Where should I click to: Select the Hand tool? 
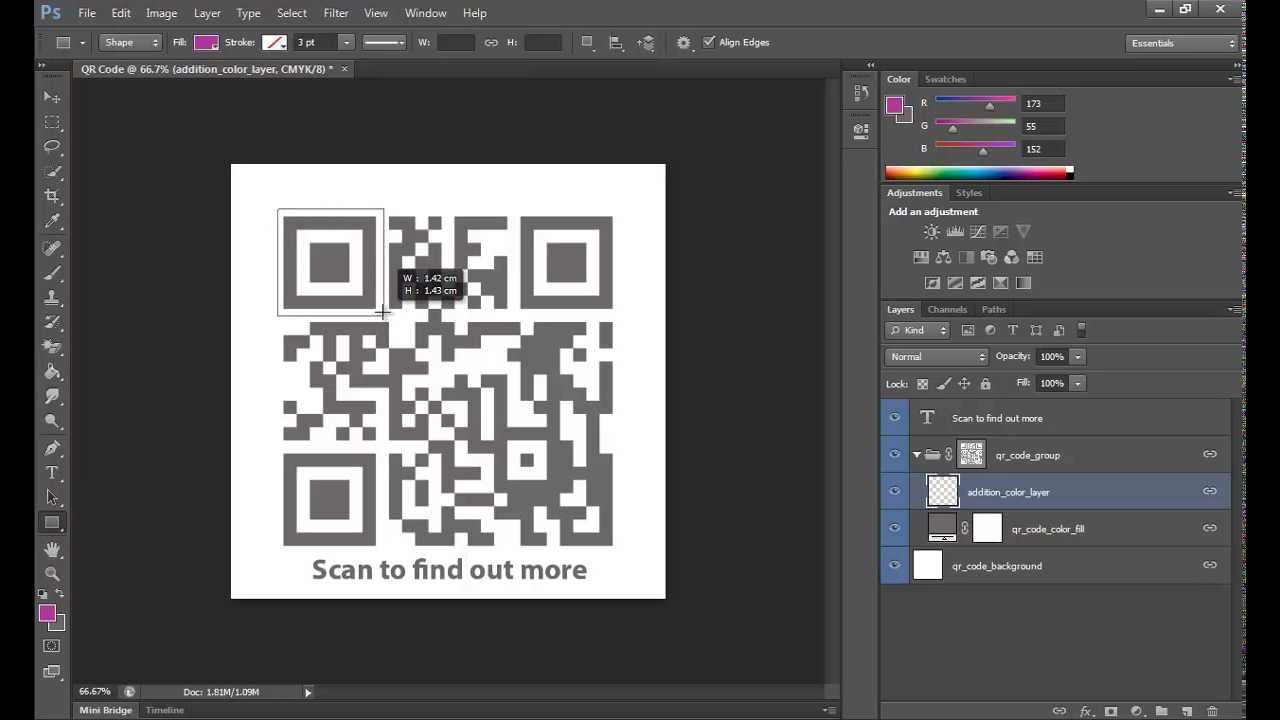click(52, 550)
